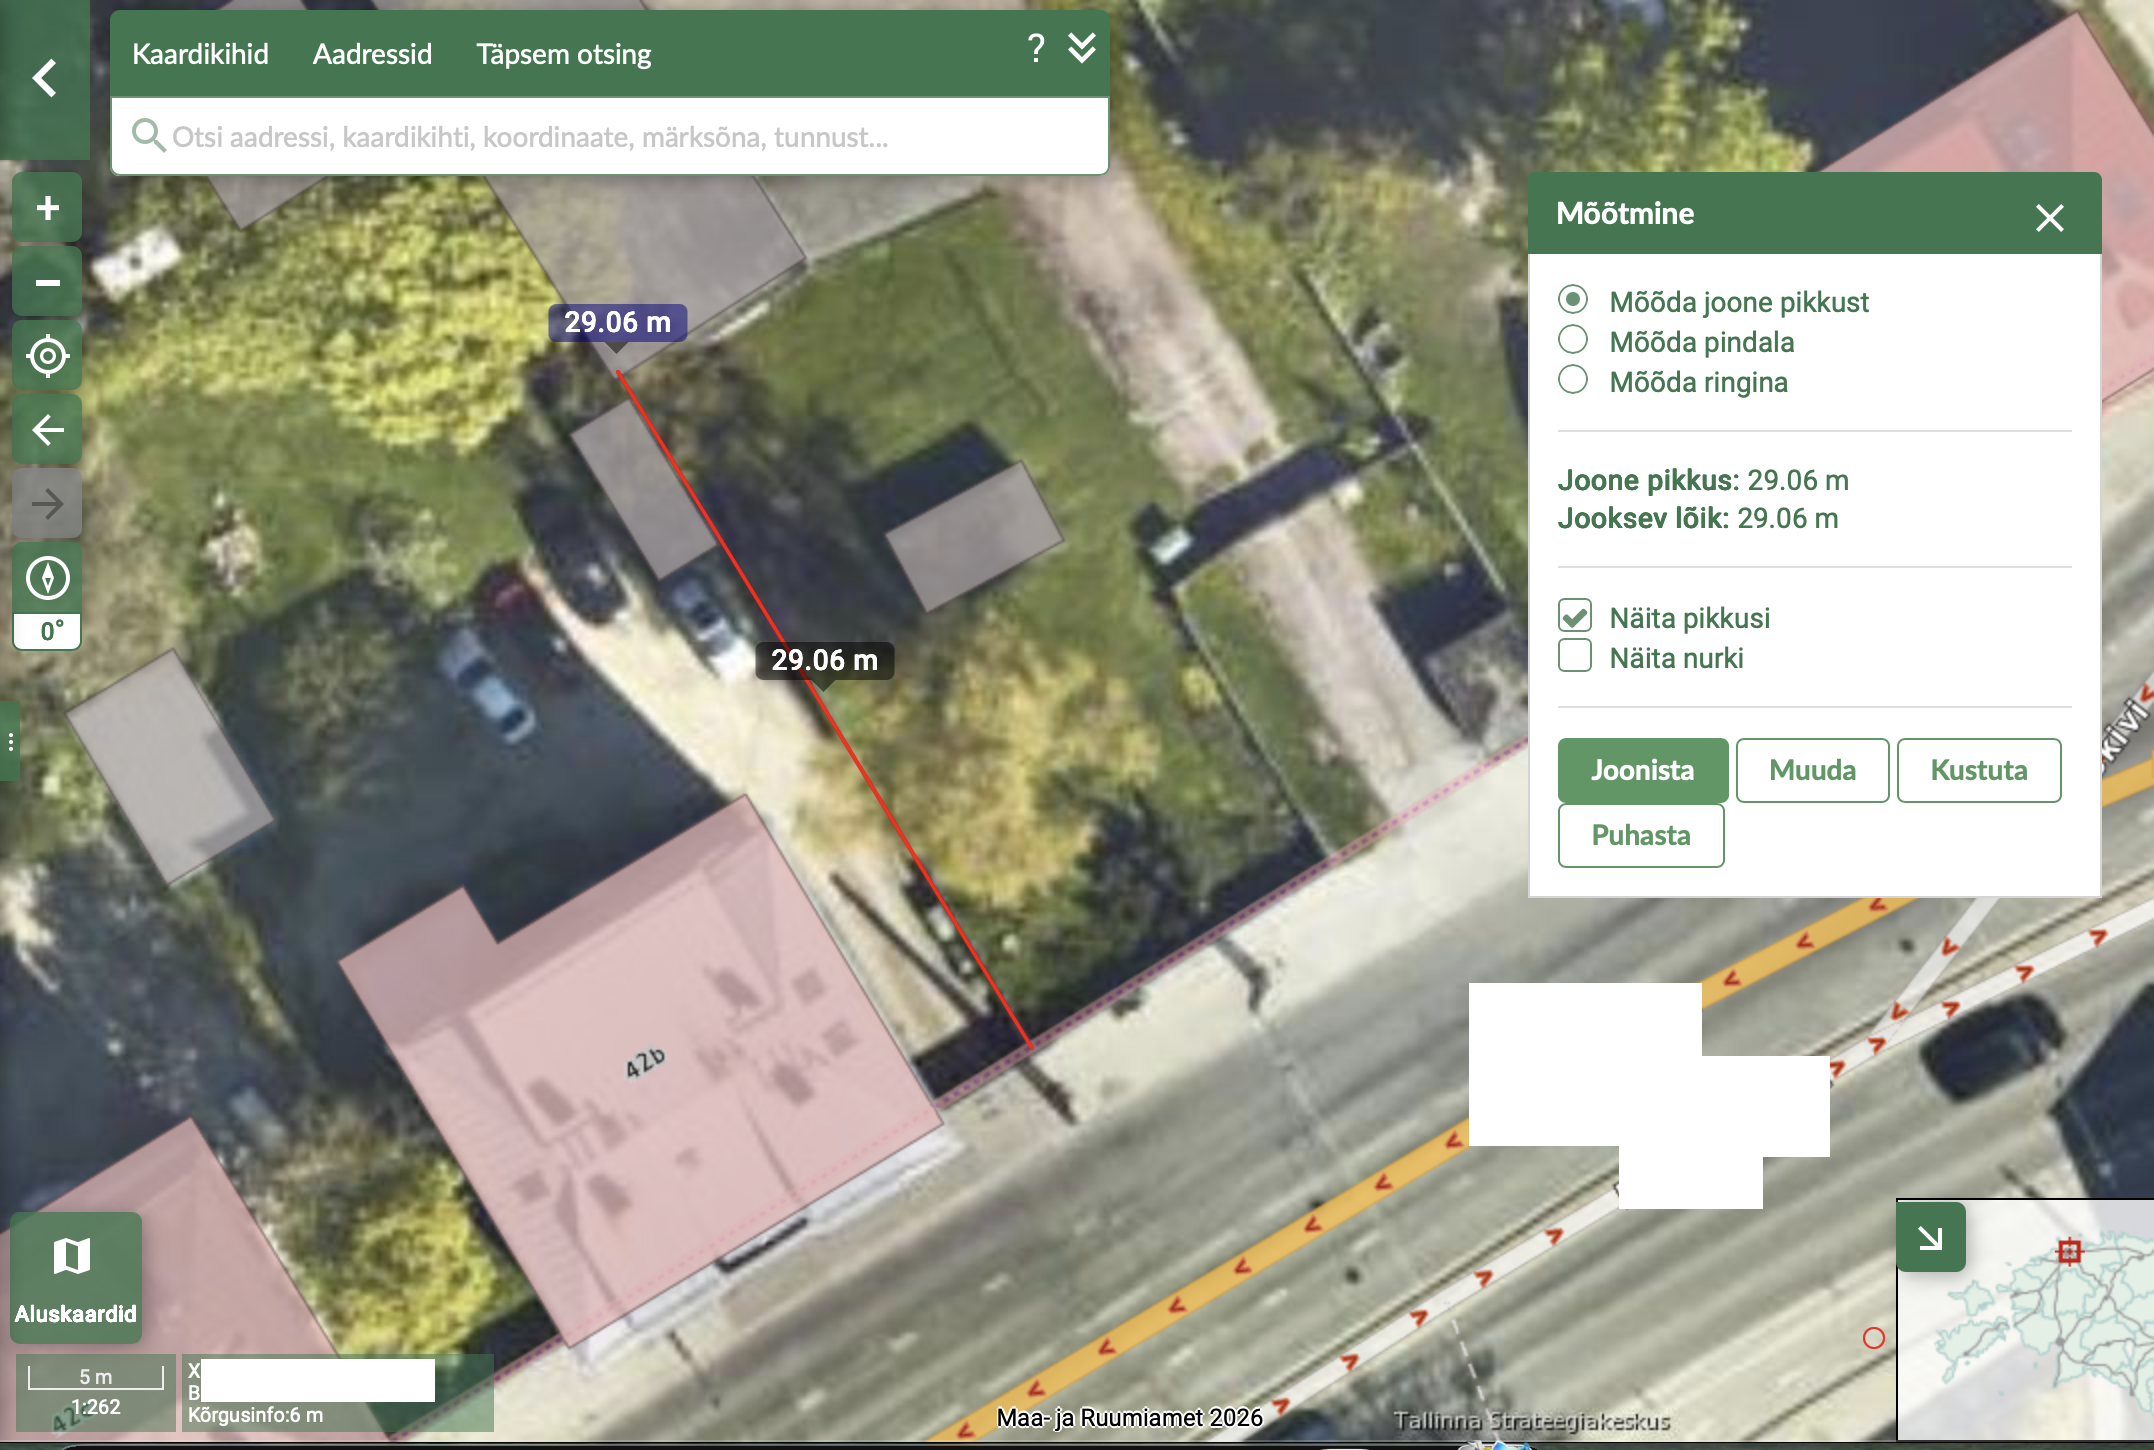Collapse overview map with arrow icon
Image resolution: width=2154 pixels, height=1450 pixels.
(1930, 1237)
